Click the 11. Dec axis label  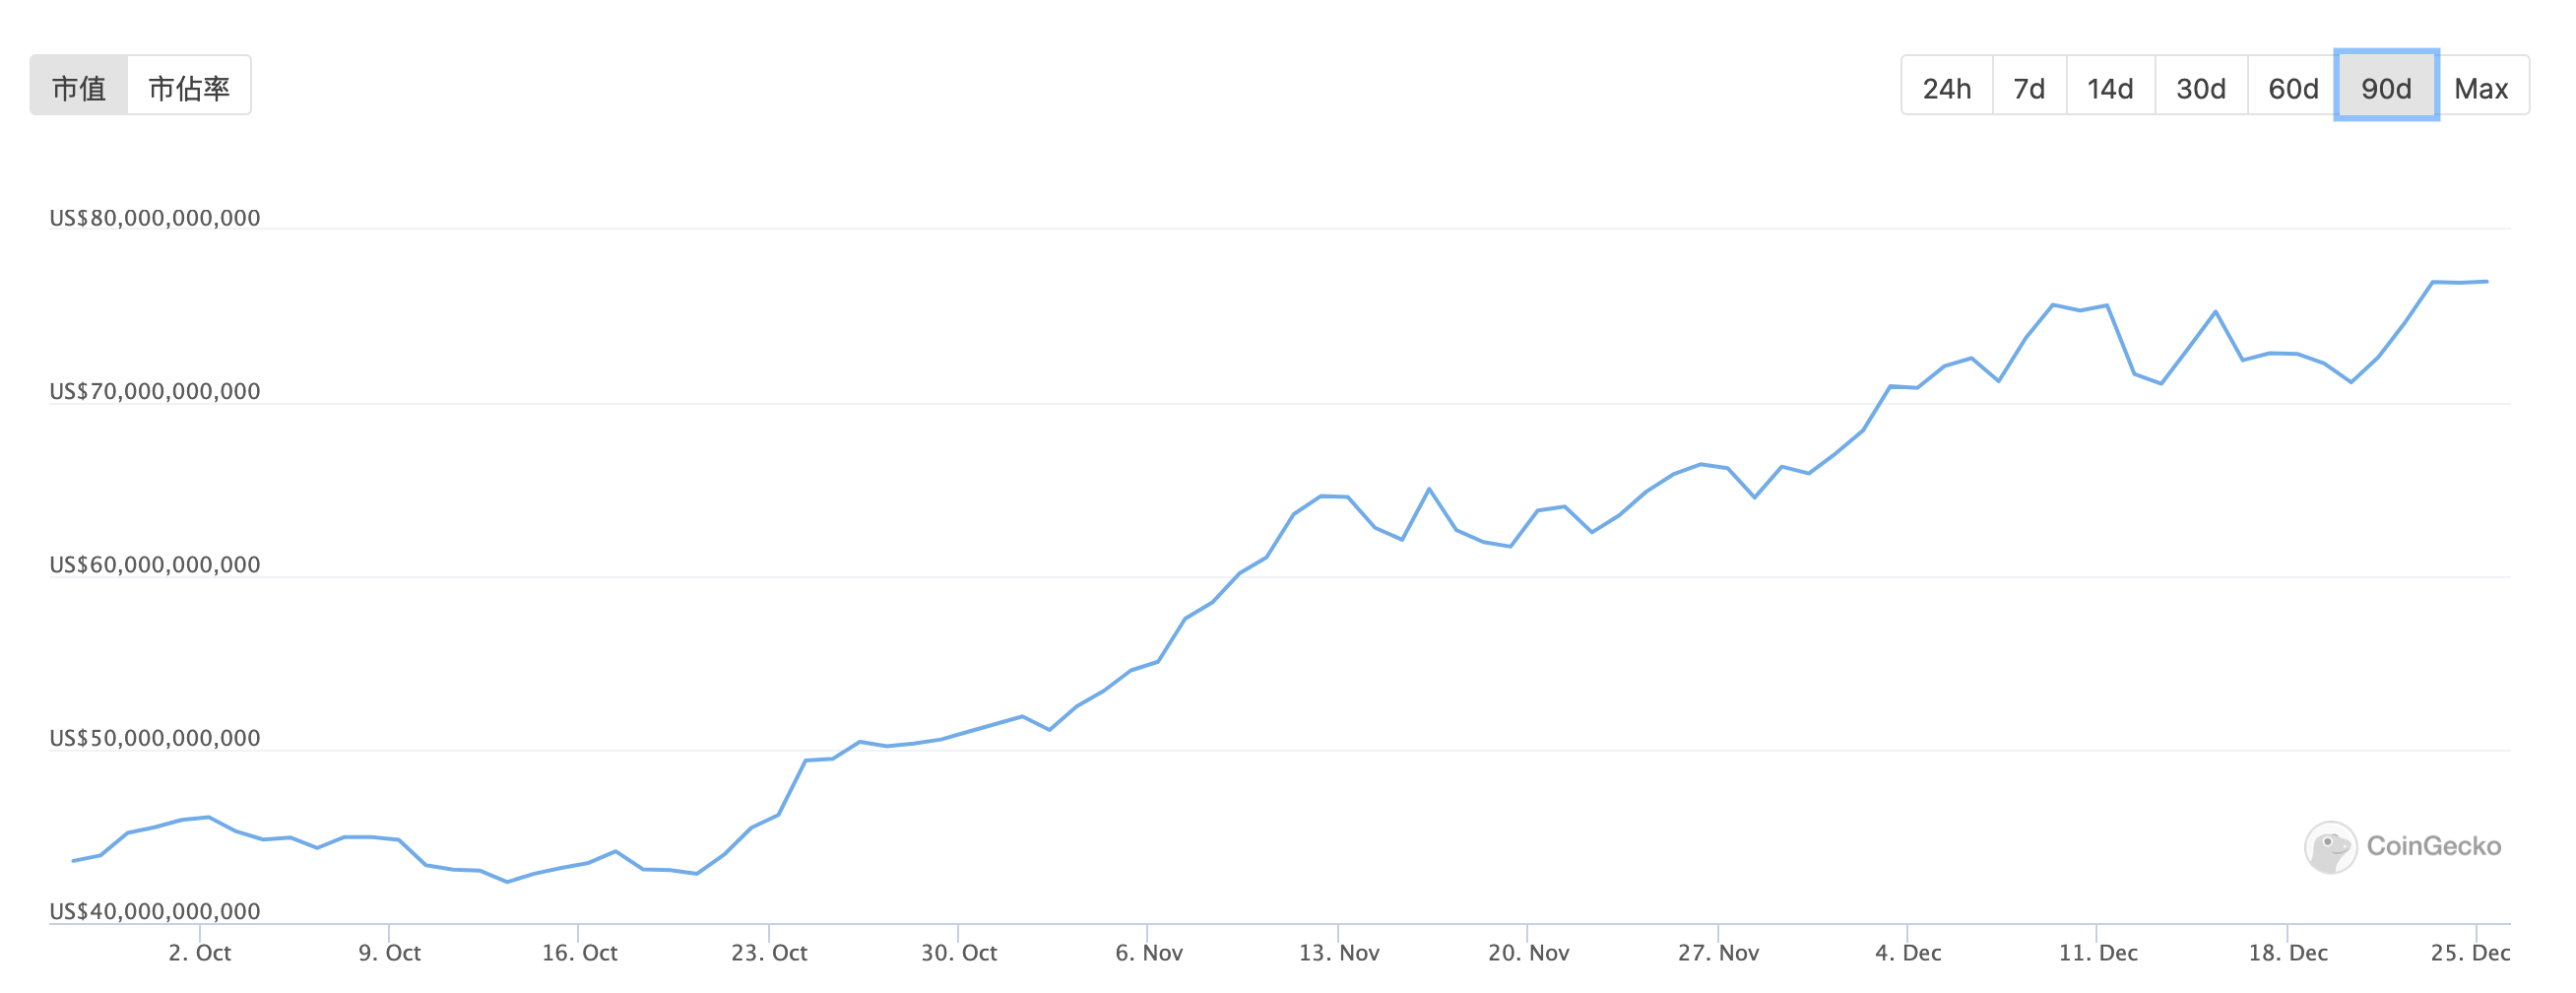pyautogui.click(x=2098, y=953)
